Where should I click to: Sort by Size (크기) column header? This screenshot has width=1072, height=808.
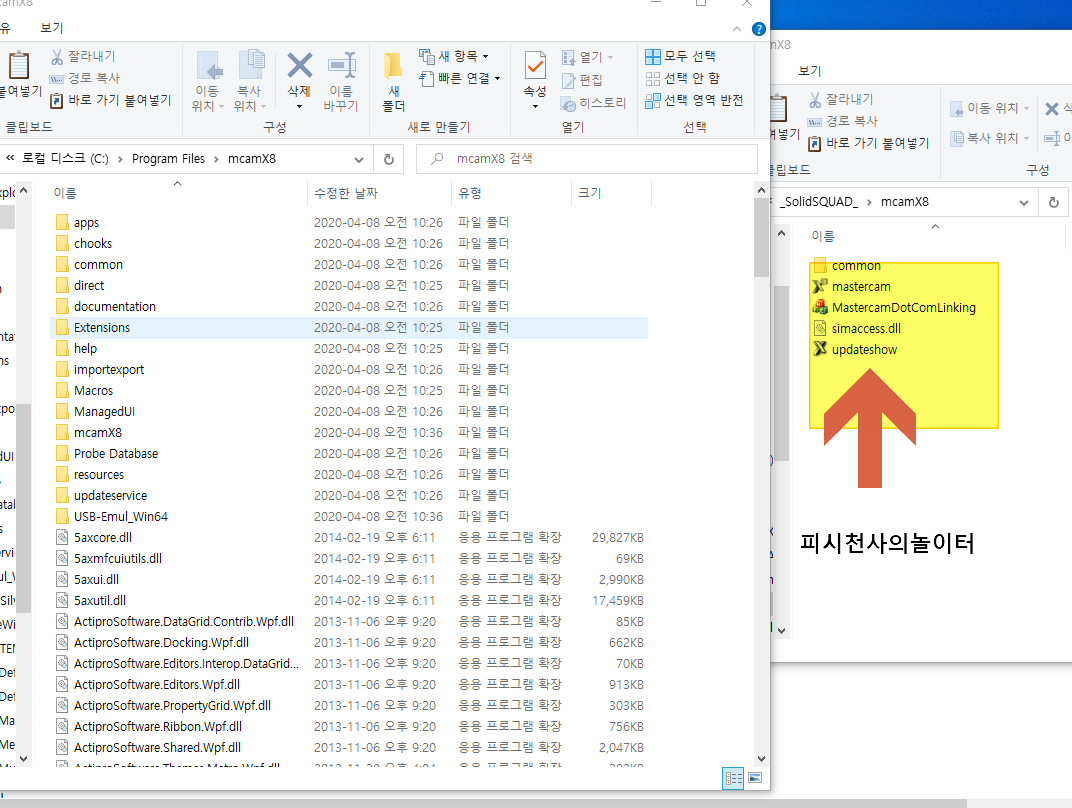[589, 193]
